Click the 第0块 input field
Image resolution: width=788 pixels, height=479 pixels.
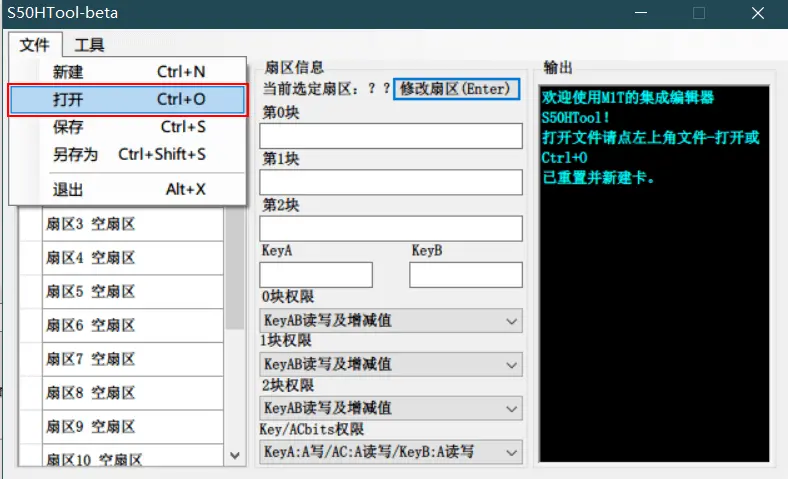click(391, 136)
